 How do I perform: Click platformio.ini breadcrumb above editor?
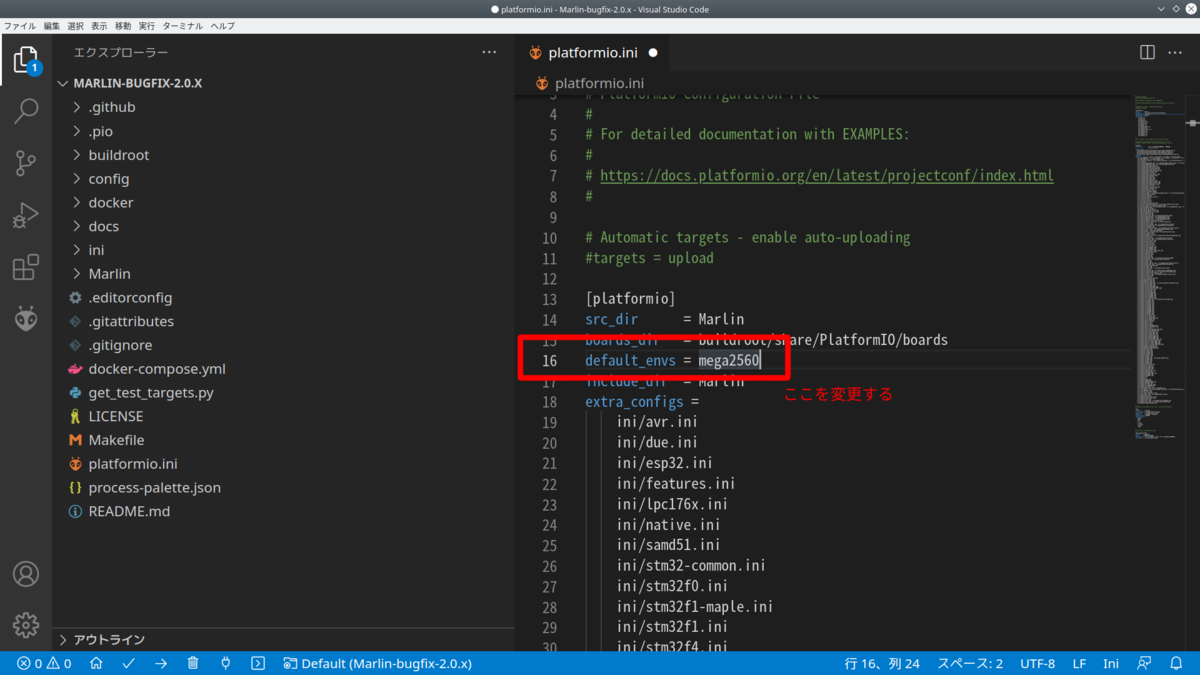point(598,83)
